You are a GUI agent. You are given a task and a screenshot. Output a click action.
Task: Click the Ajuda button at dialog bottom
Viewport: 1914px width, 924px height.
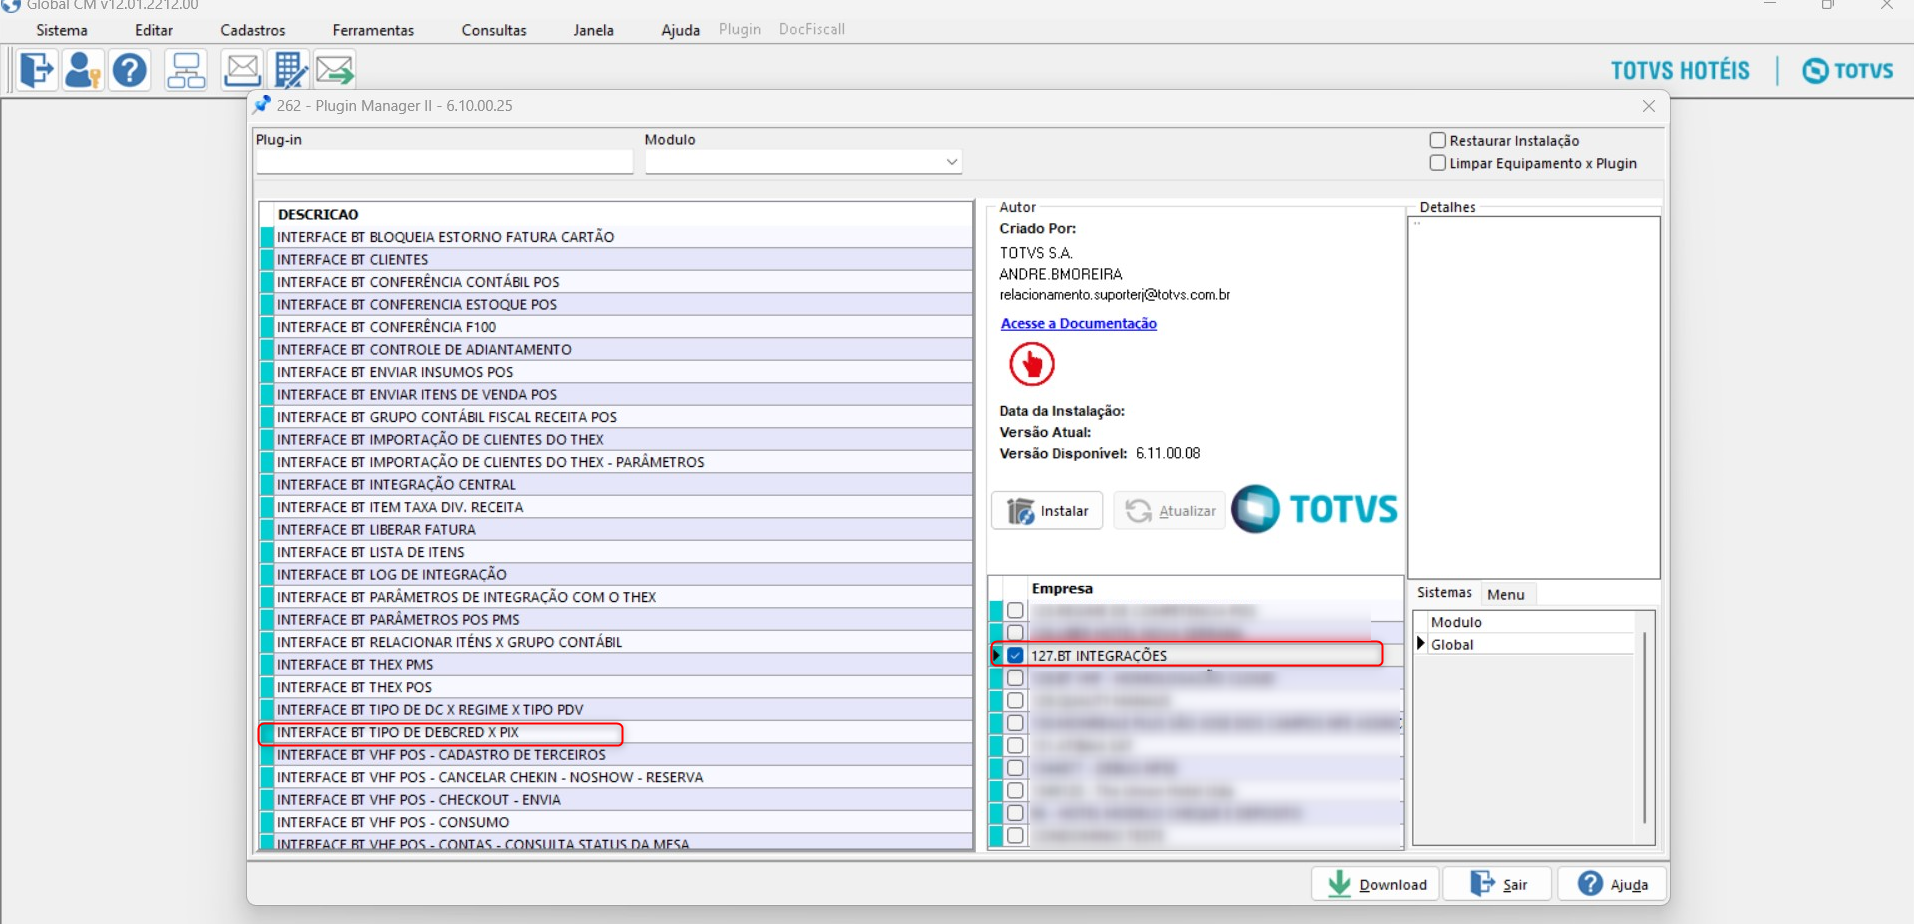click(1613, 885)
